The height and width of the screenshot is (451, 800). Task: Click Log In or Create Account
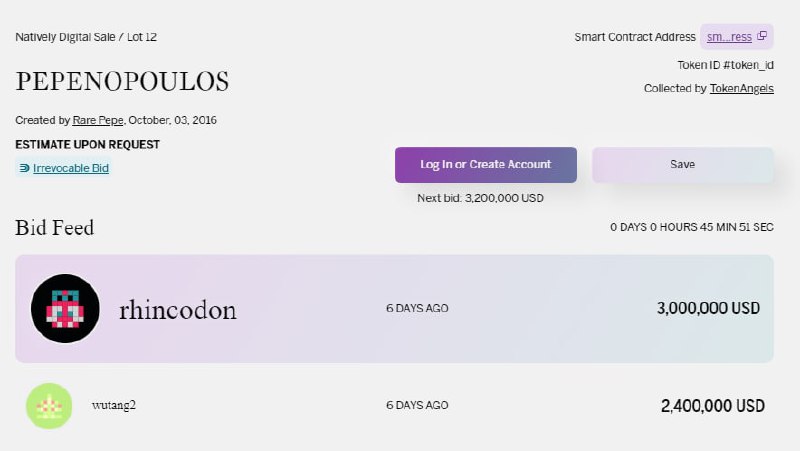tap(486, 165)
